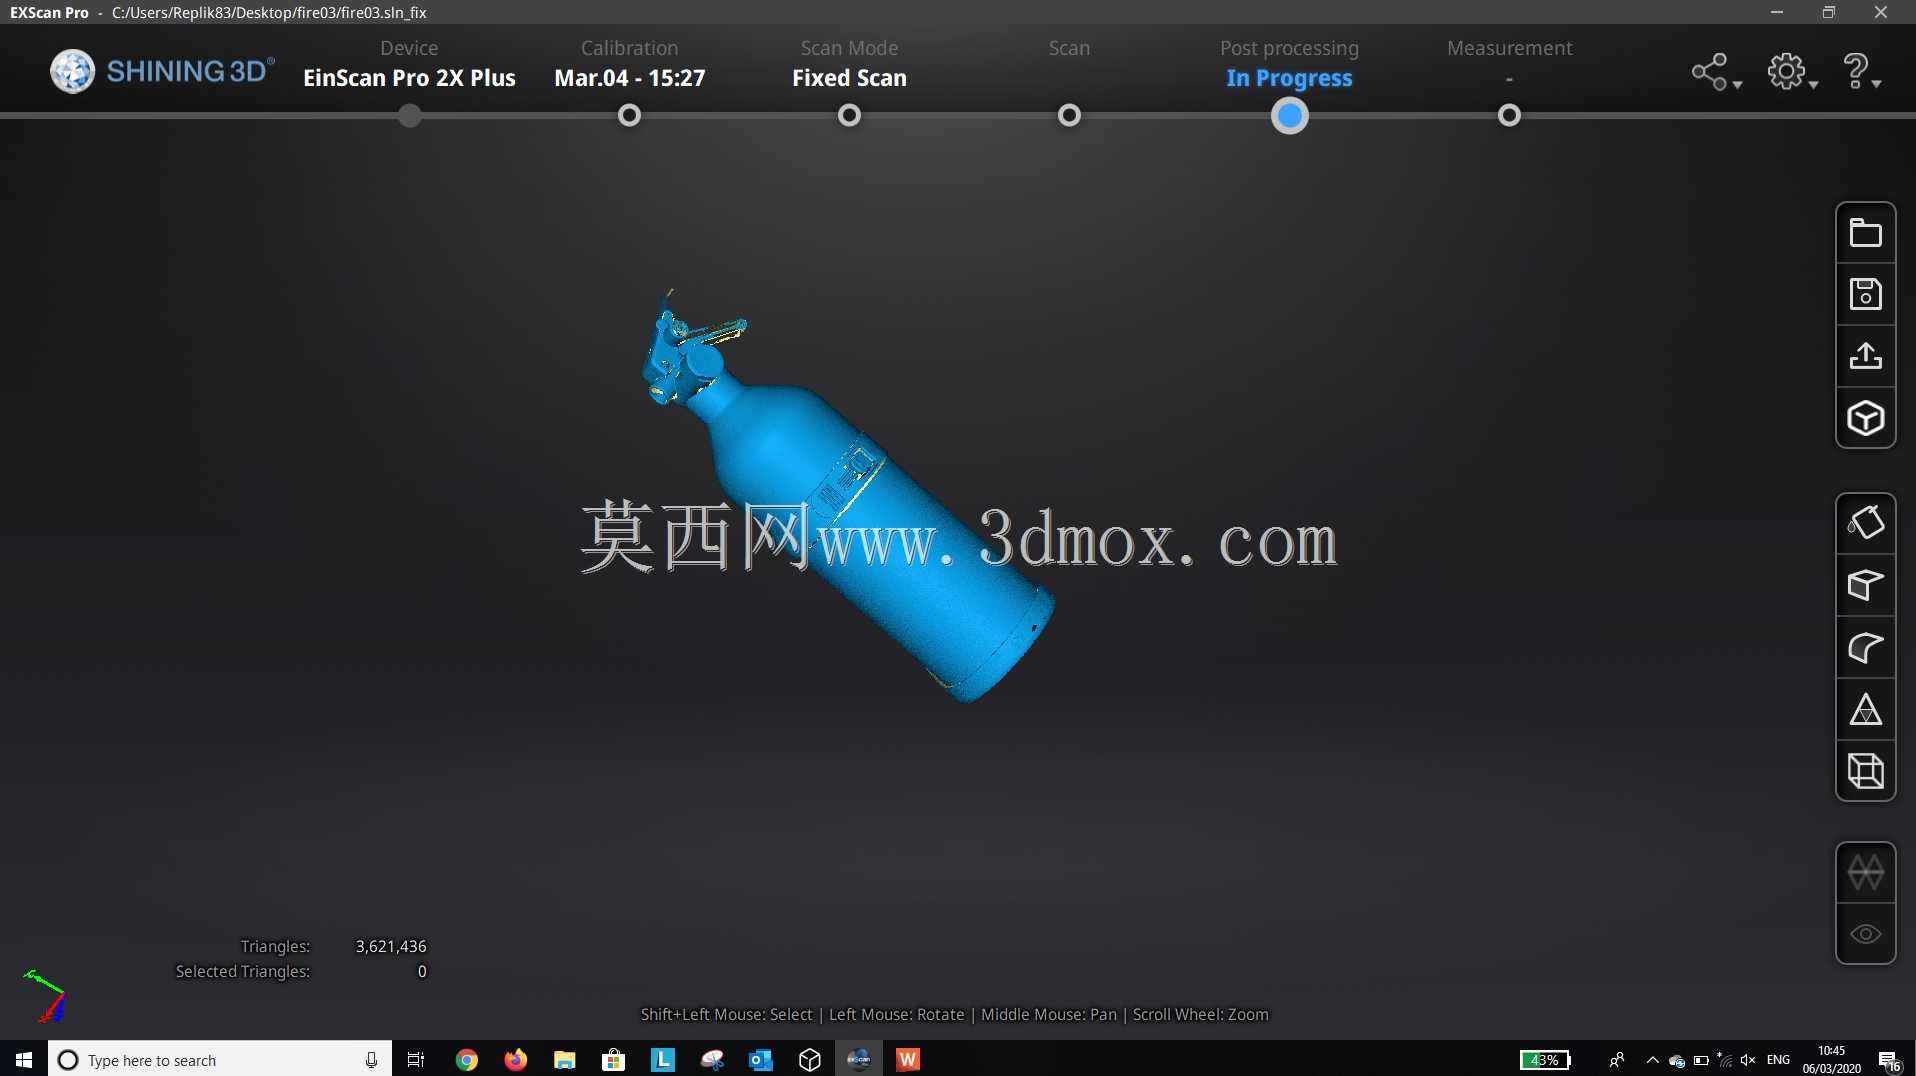The width and height of the screenshot is (1916, 1076).
Task: Expand the hidden system tray icons
Action: (x=1652, y=1060)
